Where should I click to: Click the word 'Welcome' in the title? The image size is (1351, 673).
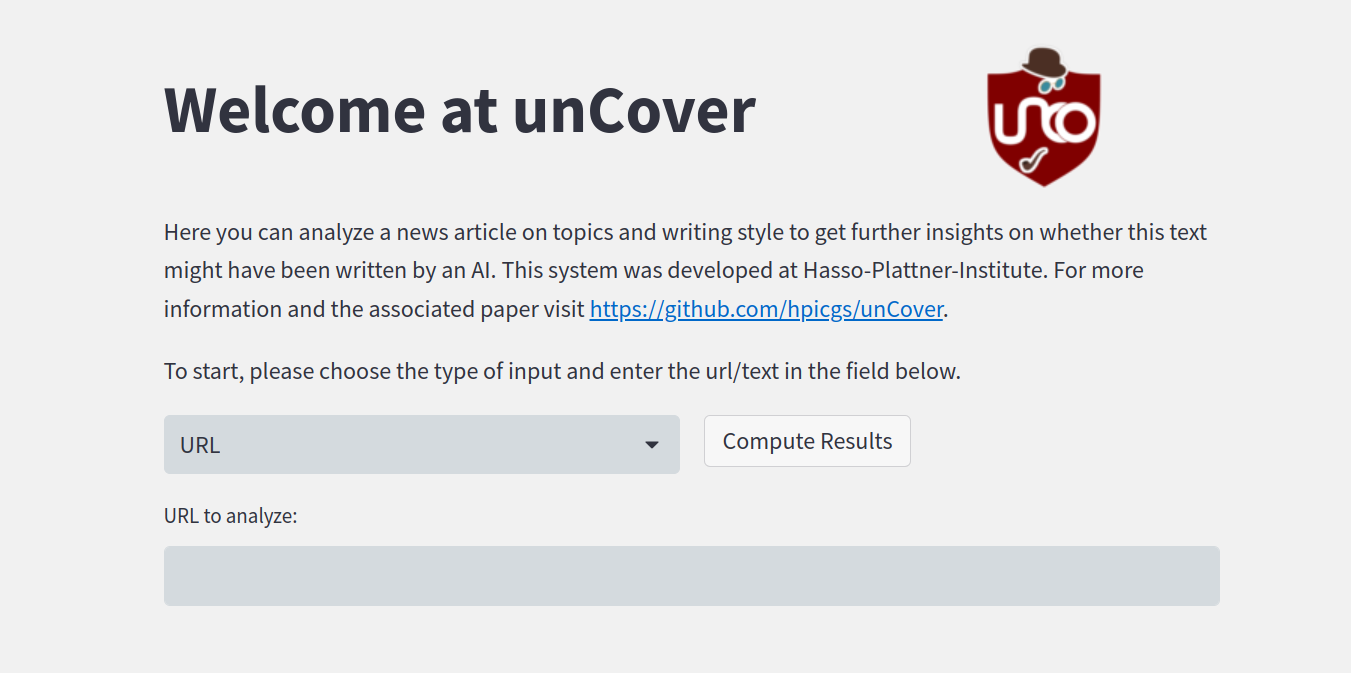[295, 109]
